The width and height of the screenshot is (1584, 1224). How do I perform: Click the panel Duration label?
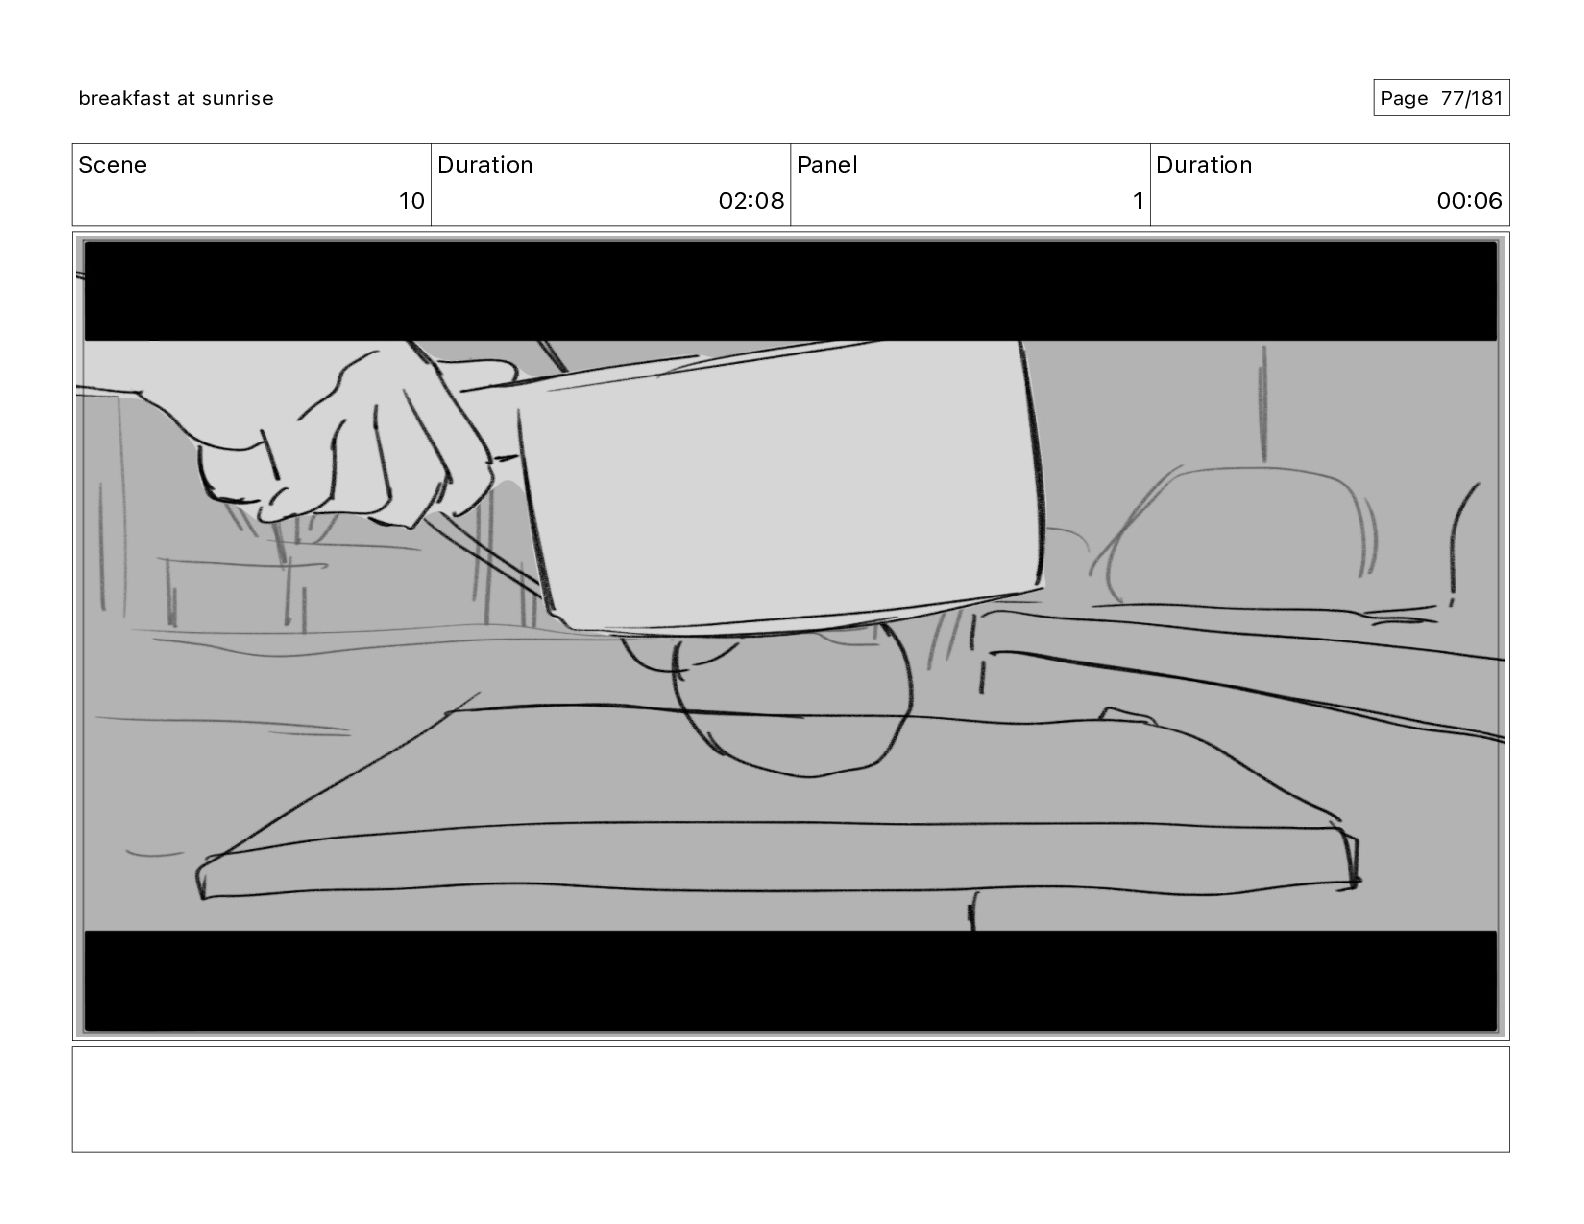[1204, 165]
